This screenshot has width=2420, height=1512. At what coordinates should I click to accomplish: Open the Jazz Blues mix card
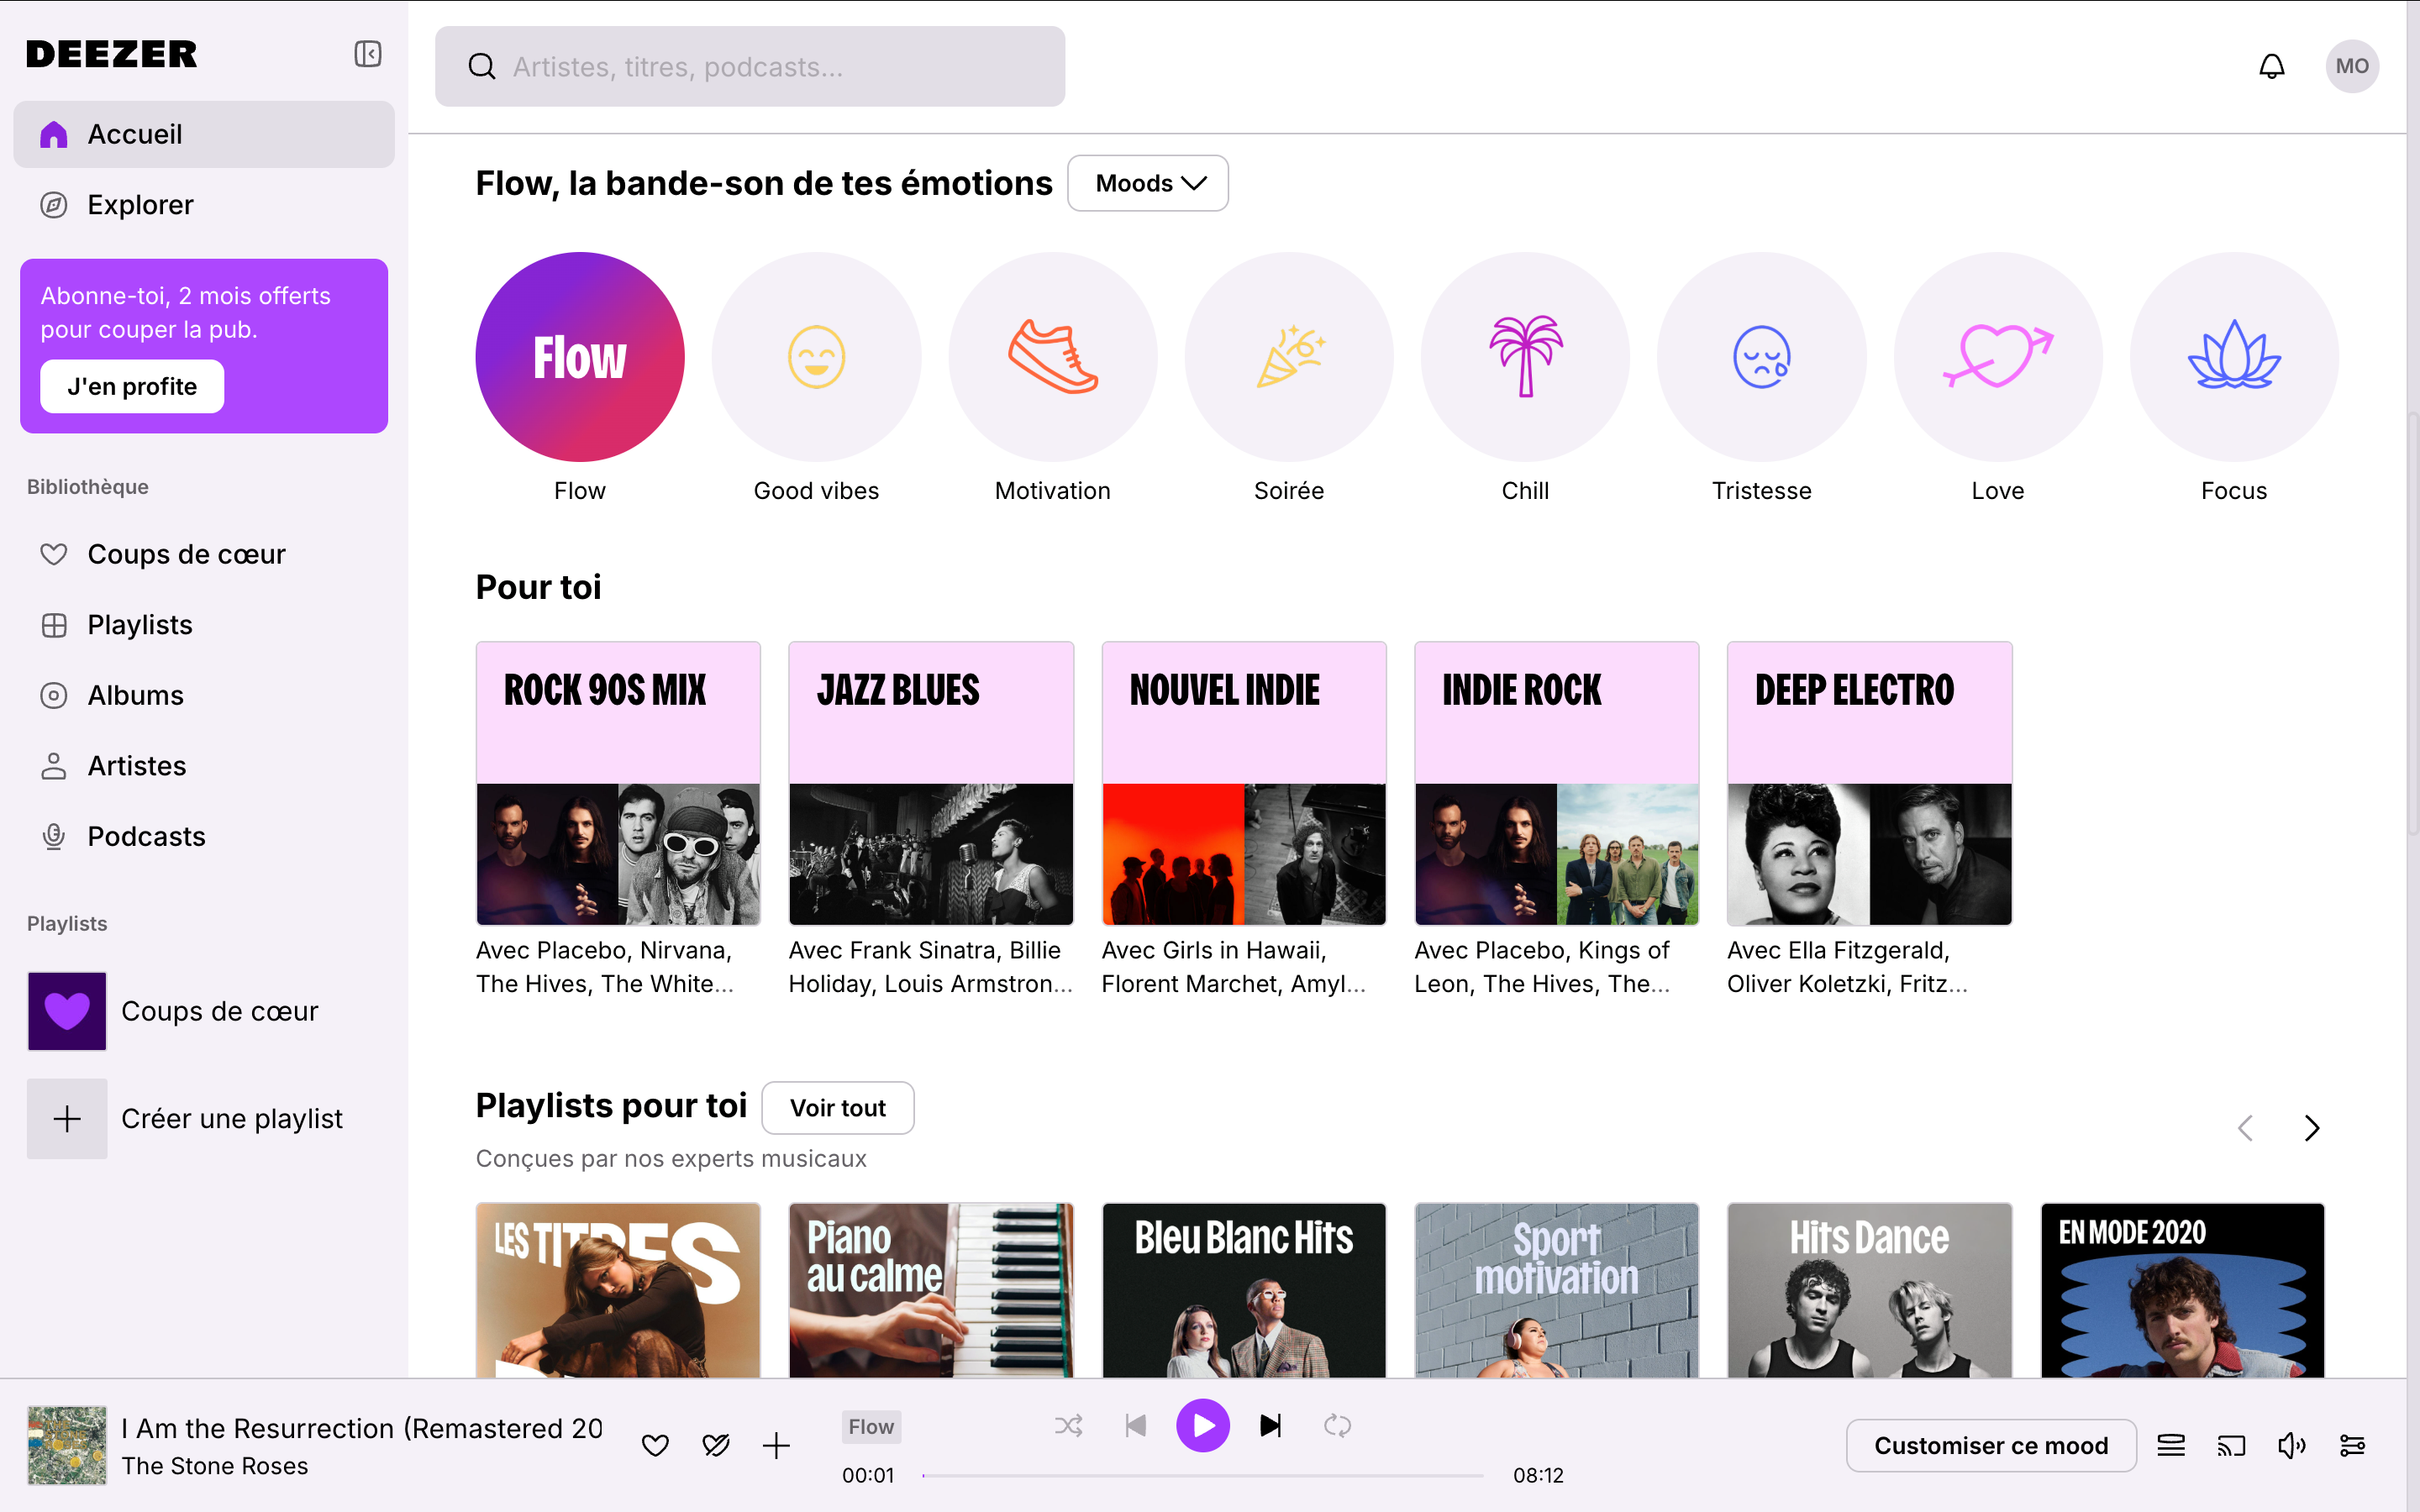(x=931, y=783)
